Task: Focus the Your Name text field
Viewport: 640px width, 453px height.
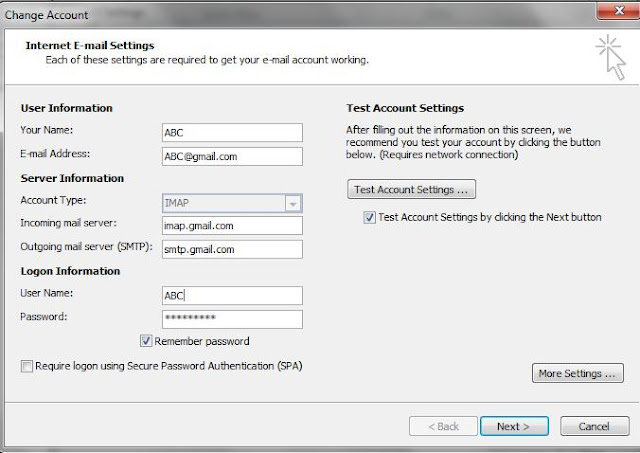Action: [232, 133]
